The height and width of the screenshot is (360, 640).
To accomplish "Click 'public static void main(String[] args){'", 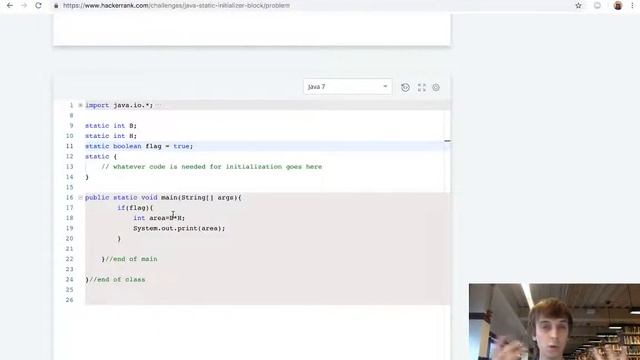I will click(x=163, y=198).
